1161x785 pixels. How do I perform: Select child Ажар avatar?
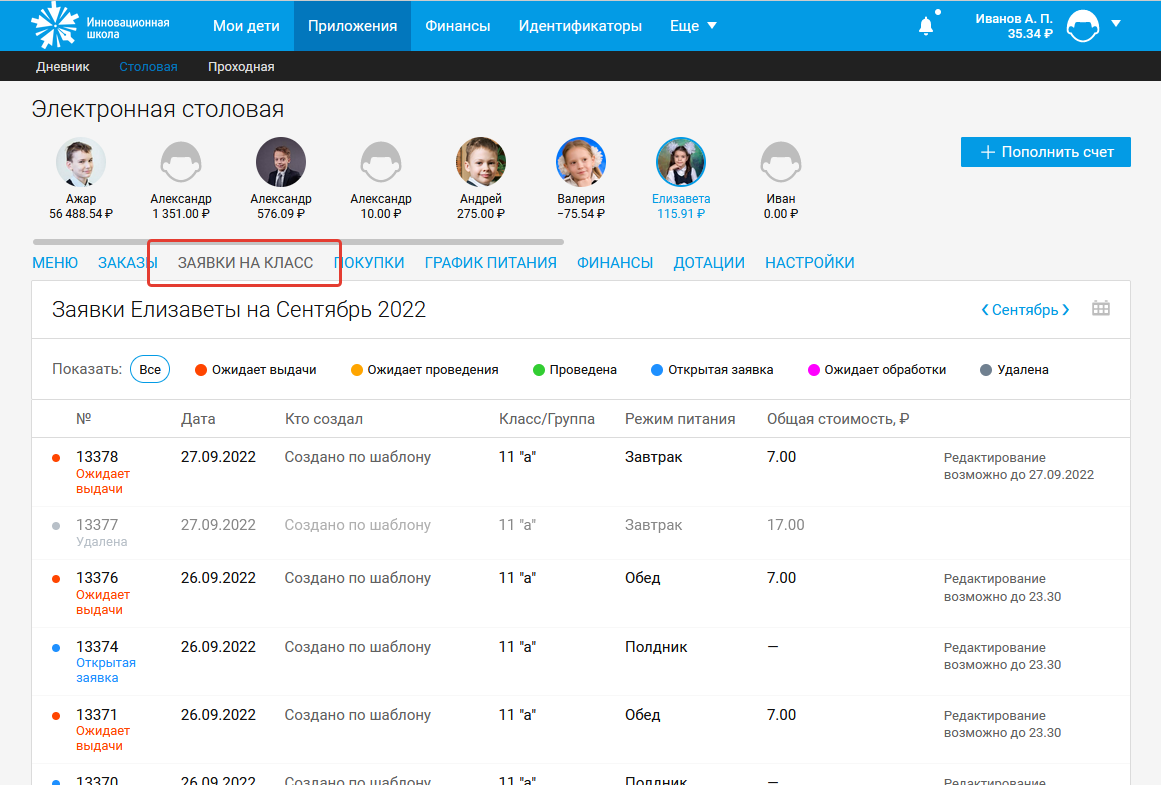tap(81, 162)
